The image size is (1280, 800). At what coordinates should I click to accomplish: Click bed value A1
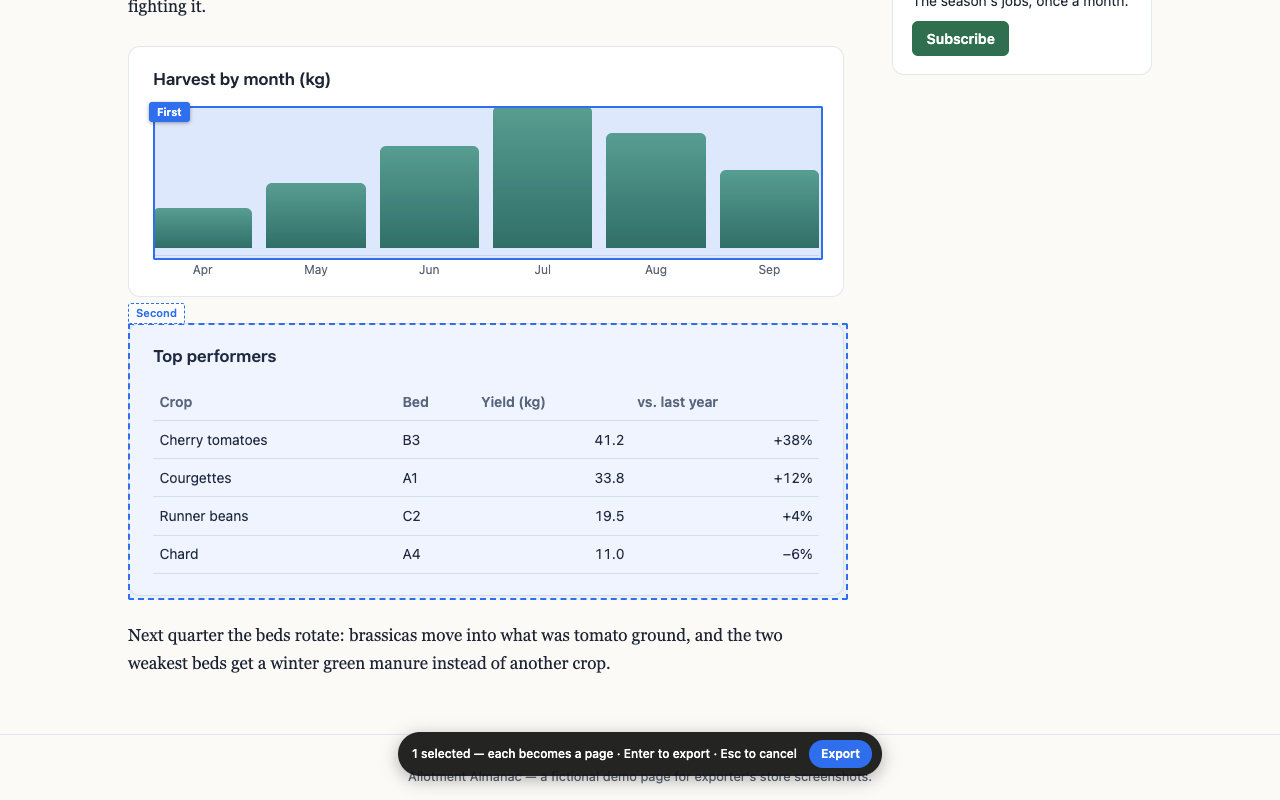pyautogui.click(x=410, y=478)
